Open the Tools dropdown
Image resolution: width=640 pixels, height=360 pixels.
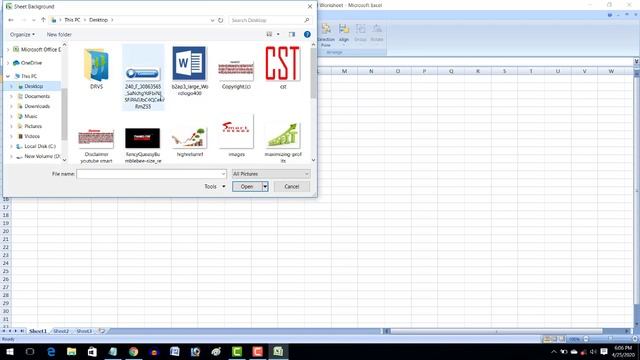tap(214, 187)
